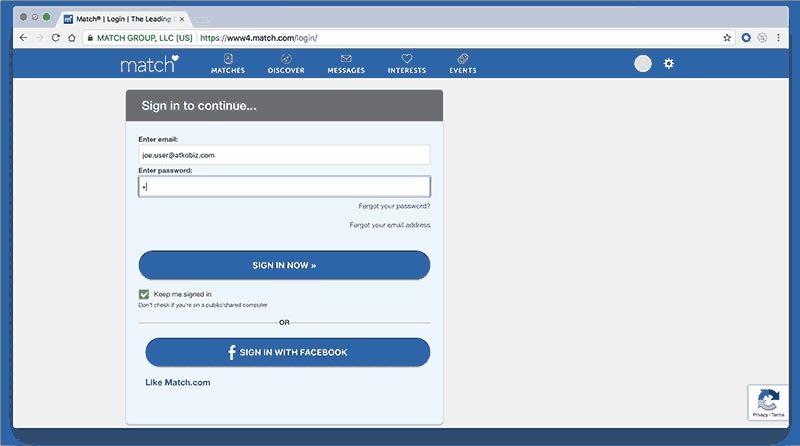Image resolution: width=800 pixels, height=446 pixels.
Task: Click the grey face extension icon
Action: (x=762, y=38)
